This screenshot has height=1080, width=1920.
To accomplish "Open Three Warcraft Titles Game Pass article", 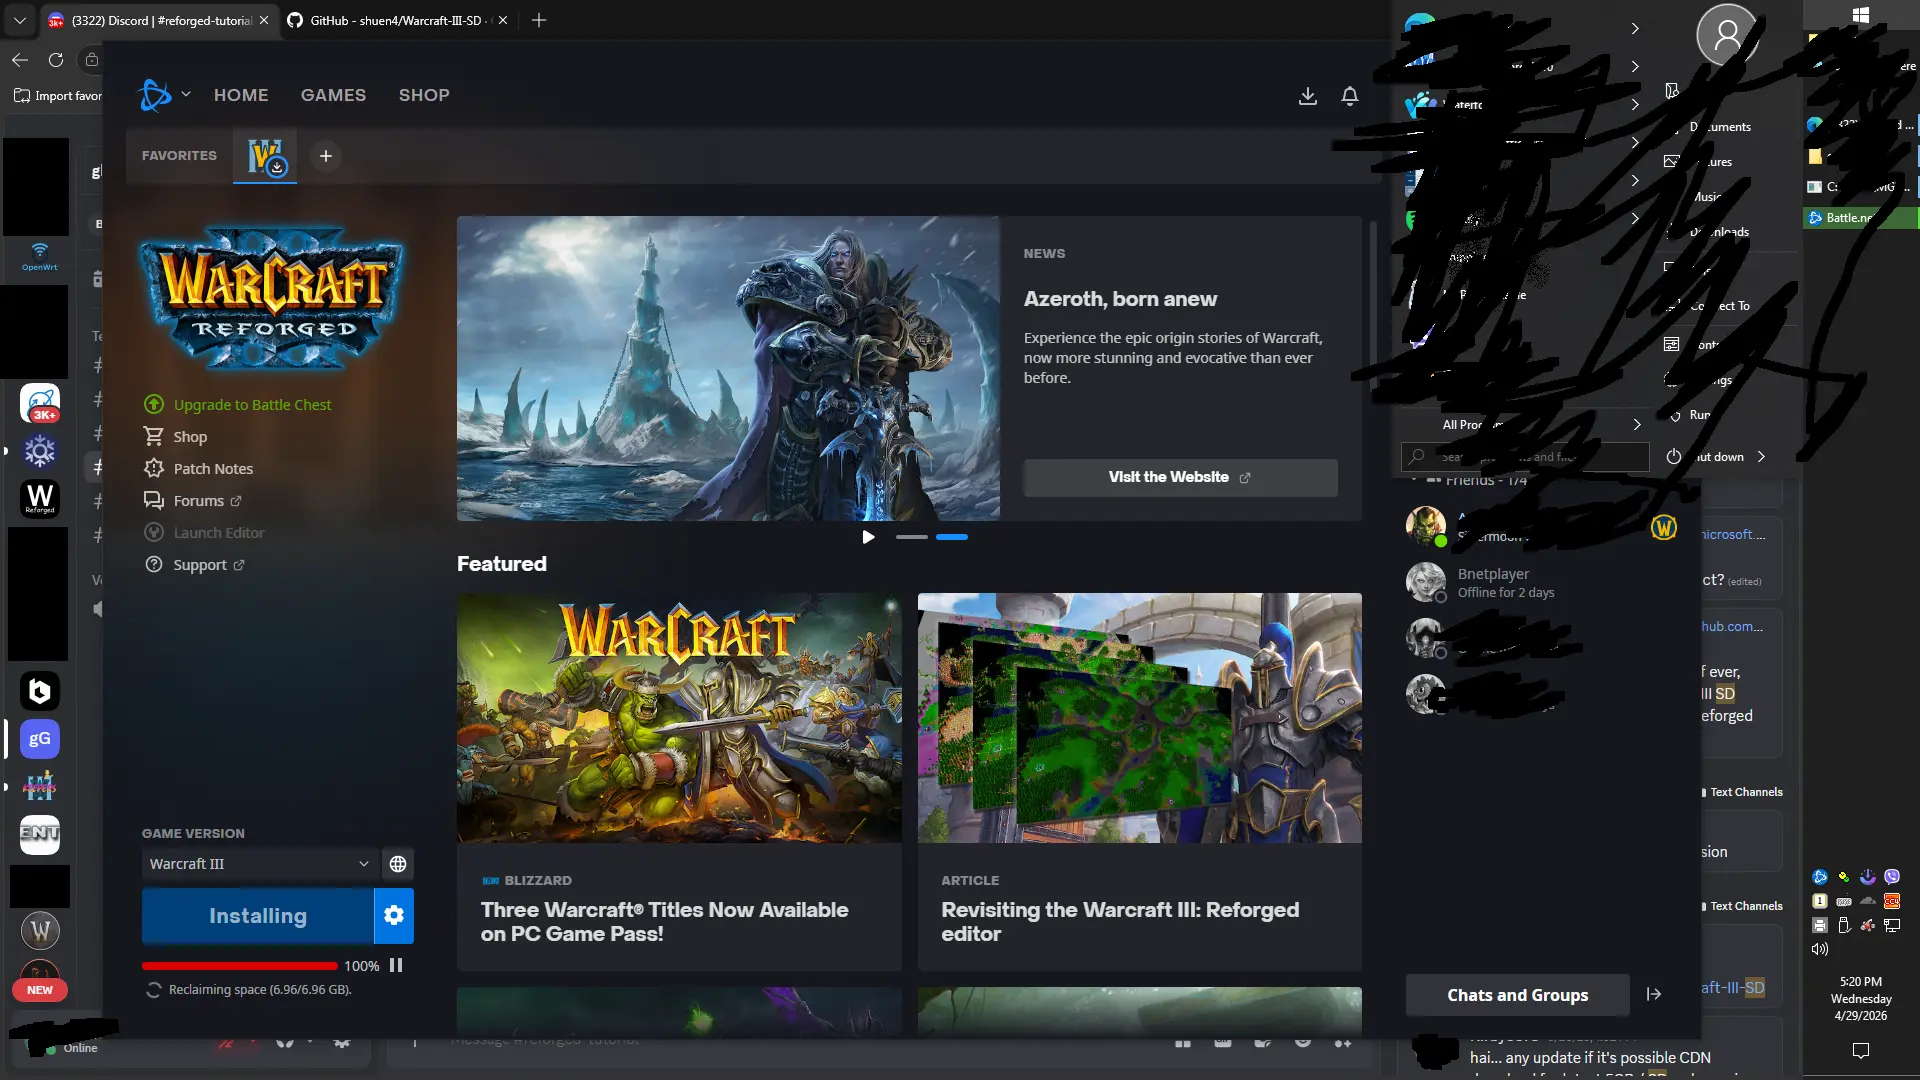I will tap(679, 782).
